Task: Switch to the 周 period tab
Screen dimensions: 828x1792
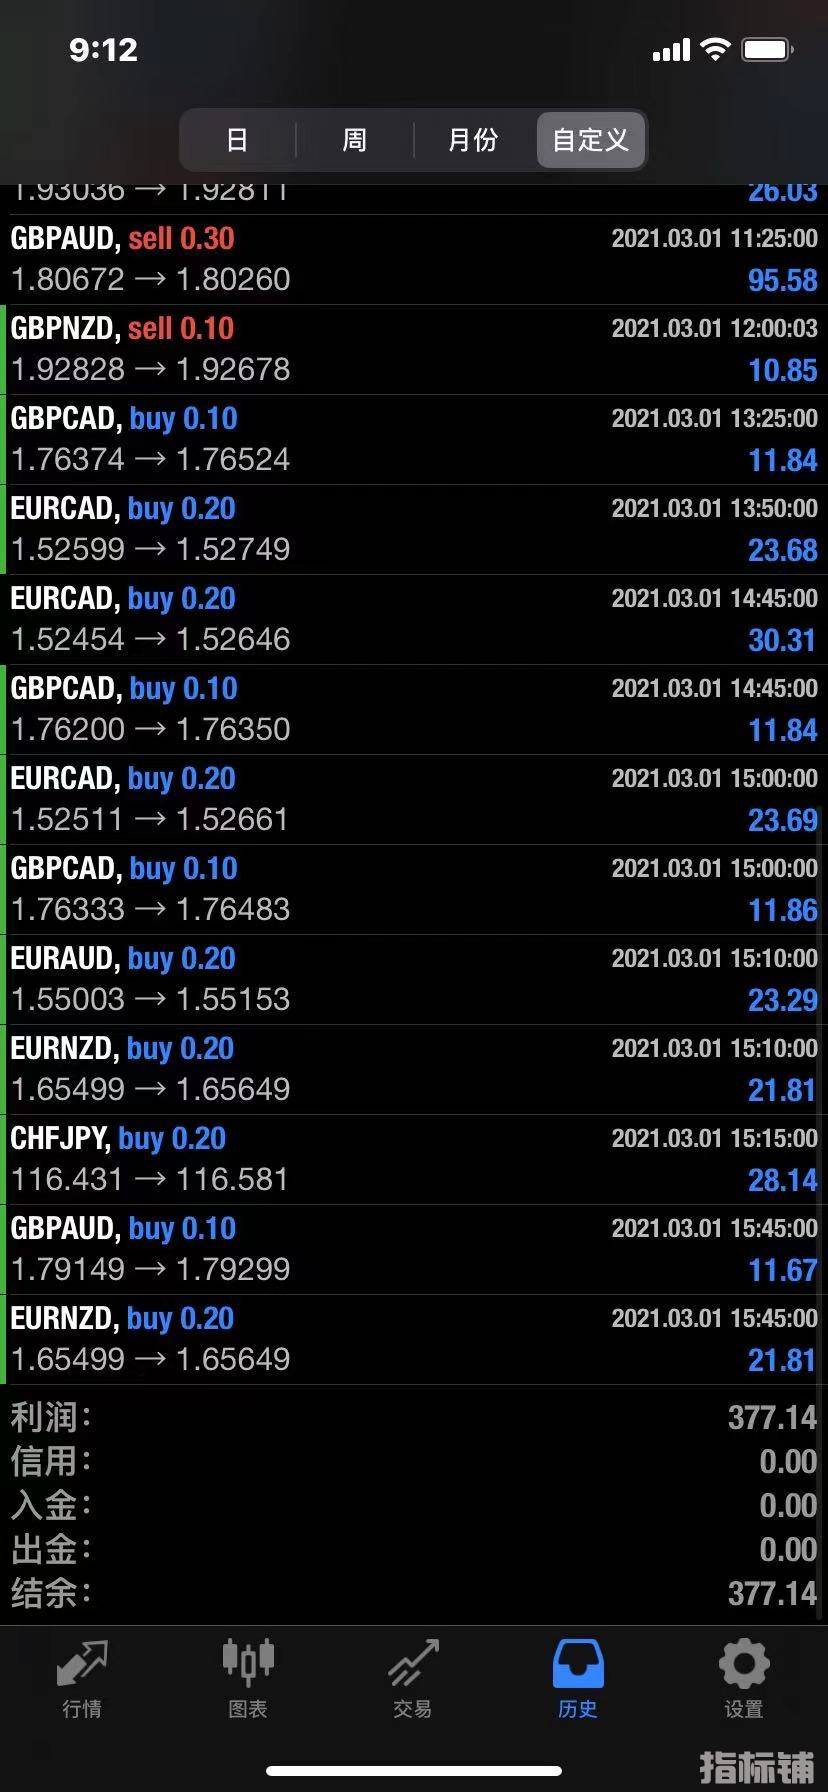Action: pos(355,140)
